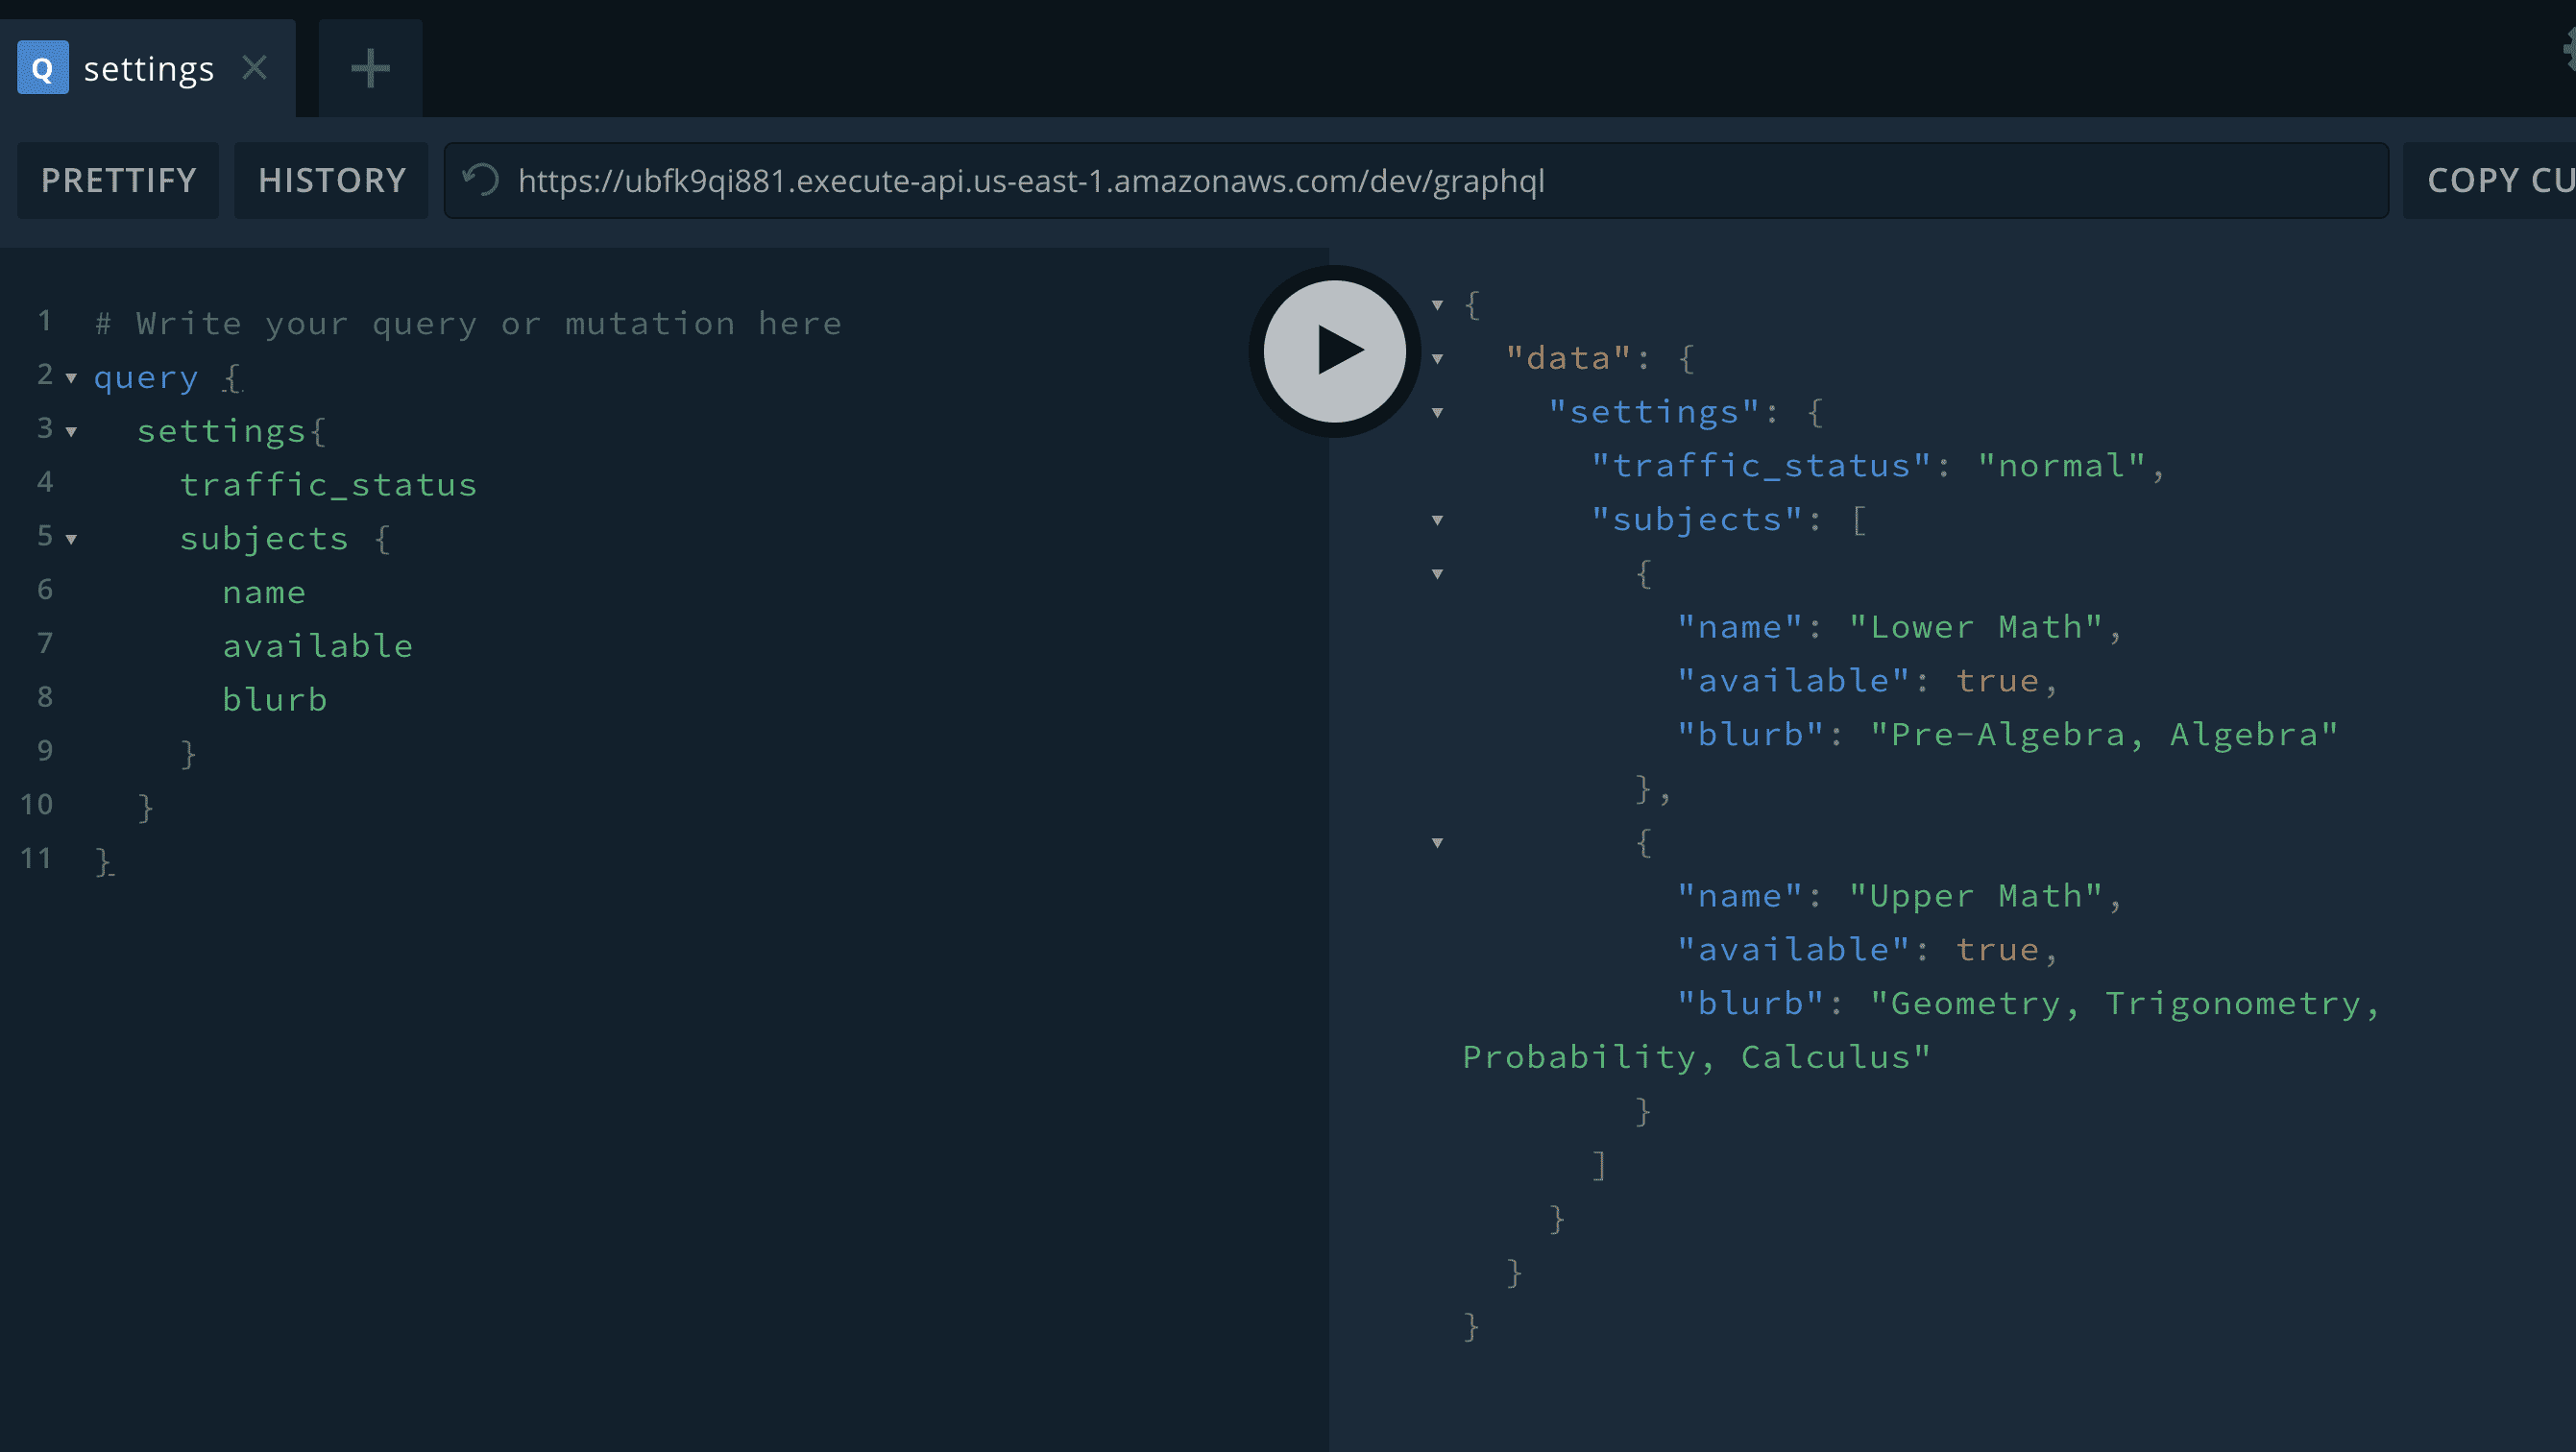The height and width of the screenshot is (1452, 2576).
Task: Collapse the Lower Math object in the response
Action: click(1437, 574)
